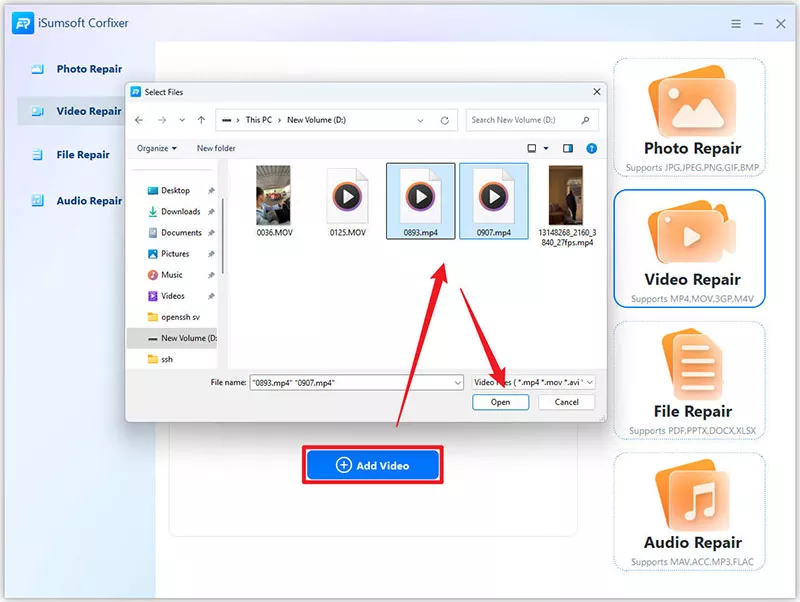800x602 pixels.
Task: Click the pin icon beside Music
Action: pyautogui.click(x=211, y=275)
